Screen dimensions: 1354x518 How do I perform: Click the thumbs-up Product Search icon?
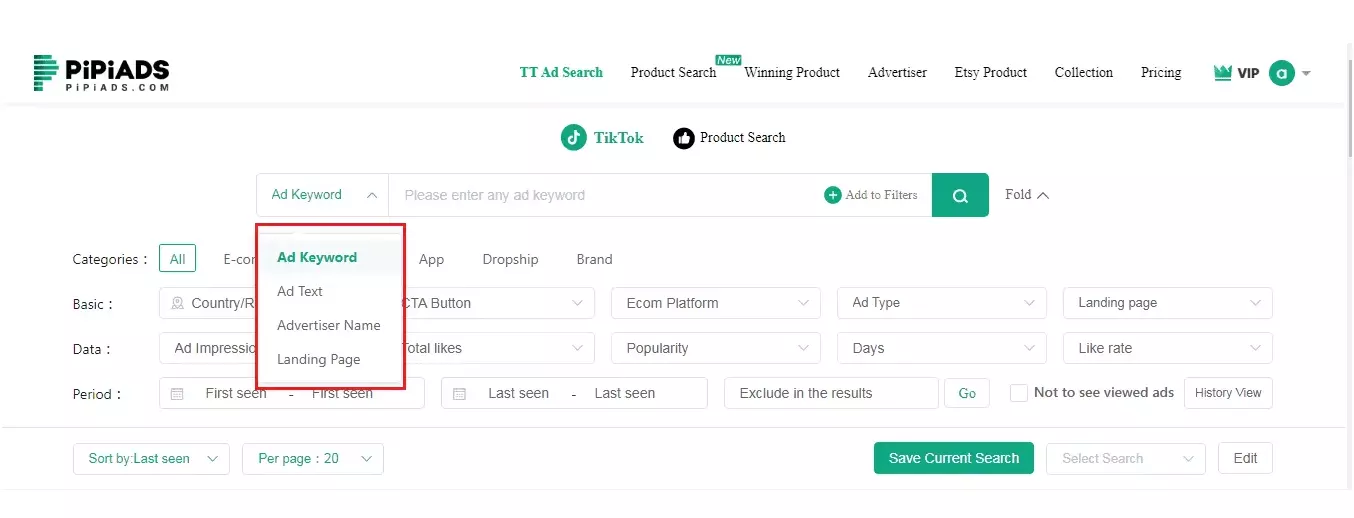684,138
